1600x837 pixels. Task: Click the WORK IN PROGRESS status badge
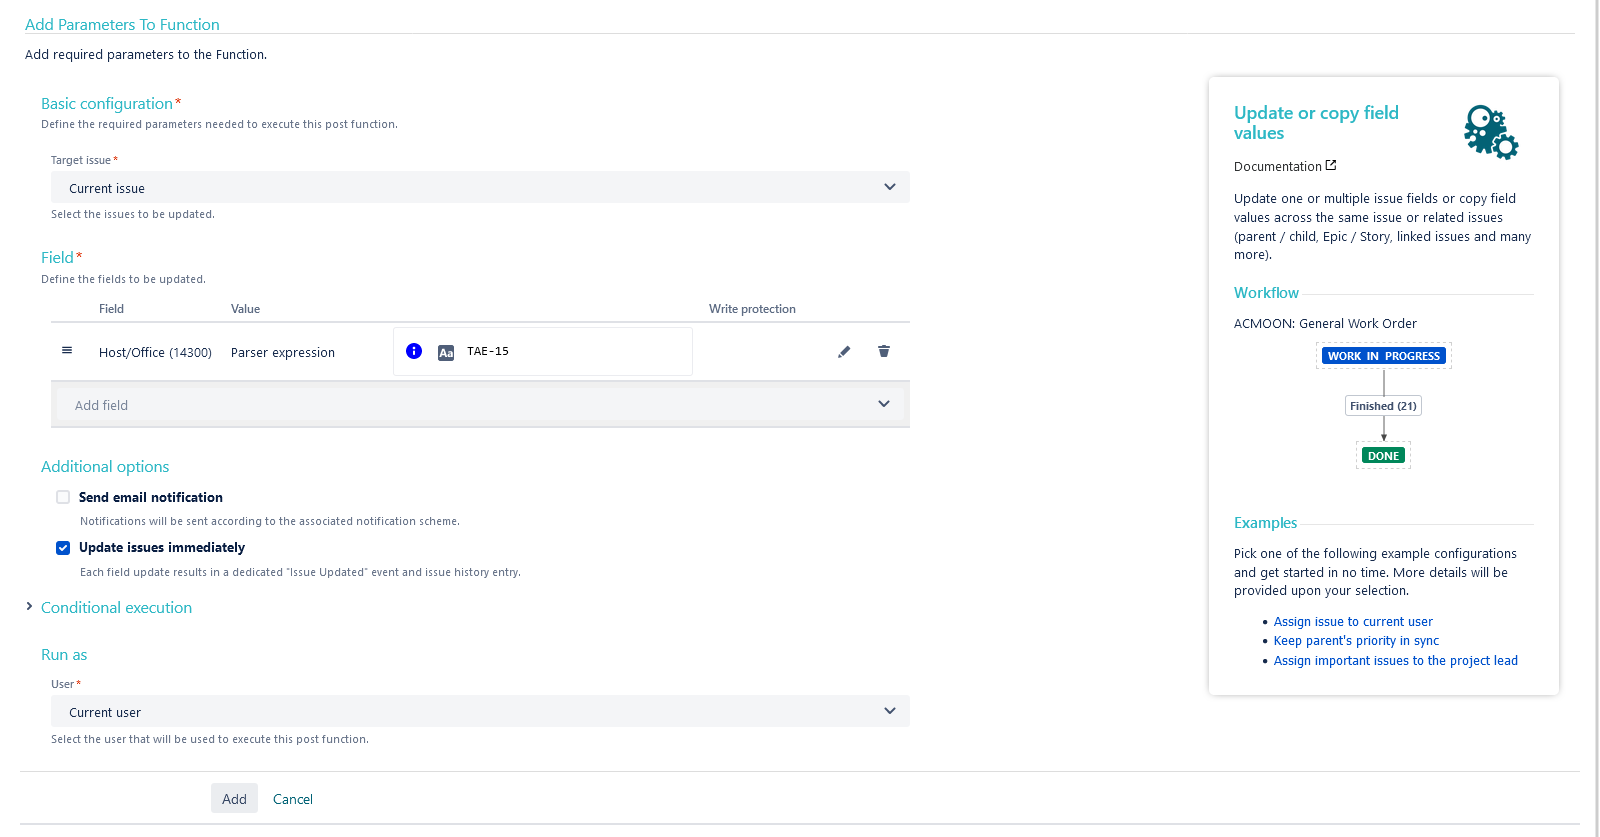coord(1384,356)
